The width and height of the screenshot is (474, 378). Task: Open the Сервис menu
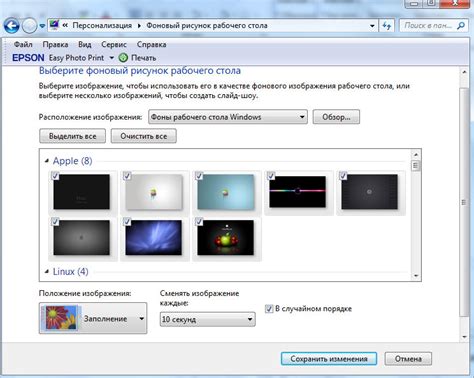coord(114,44)
